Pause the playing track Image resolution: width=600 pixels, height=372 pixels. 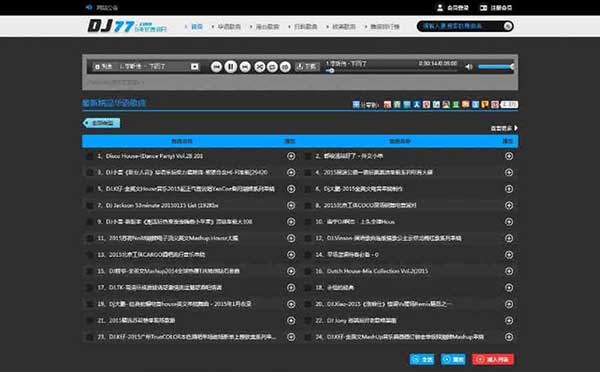click(230, 67)
